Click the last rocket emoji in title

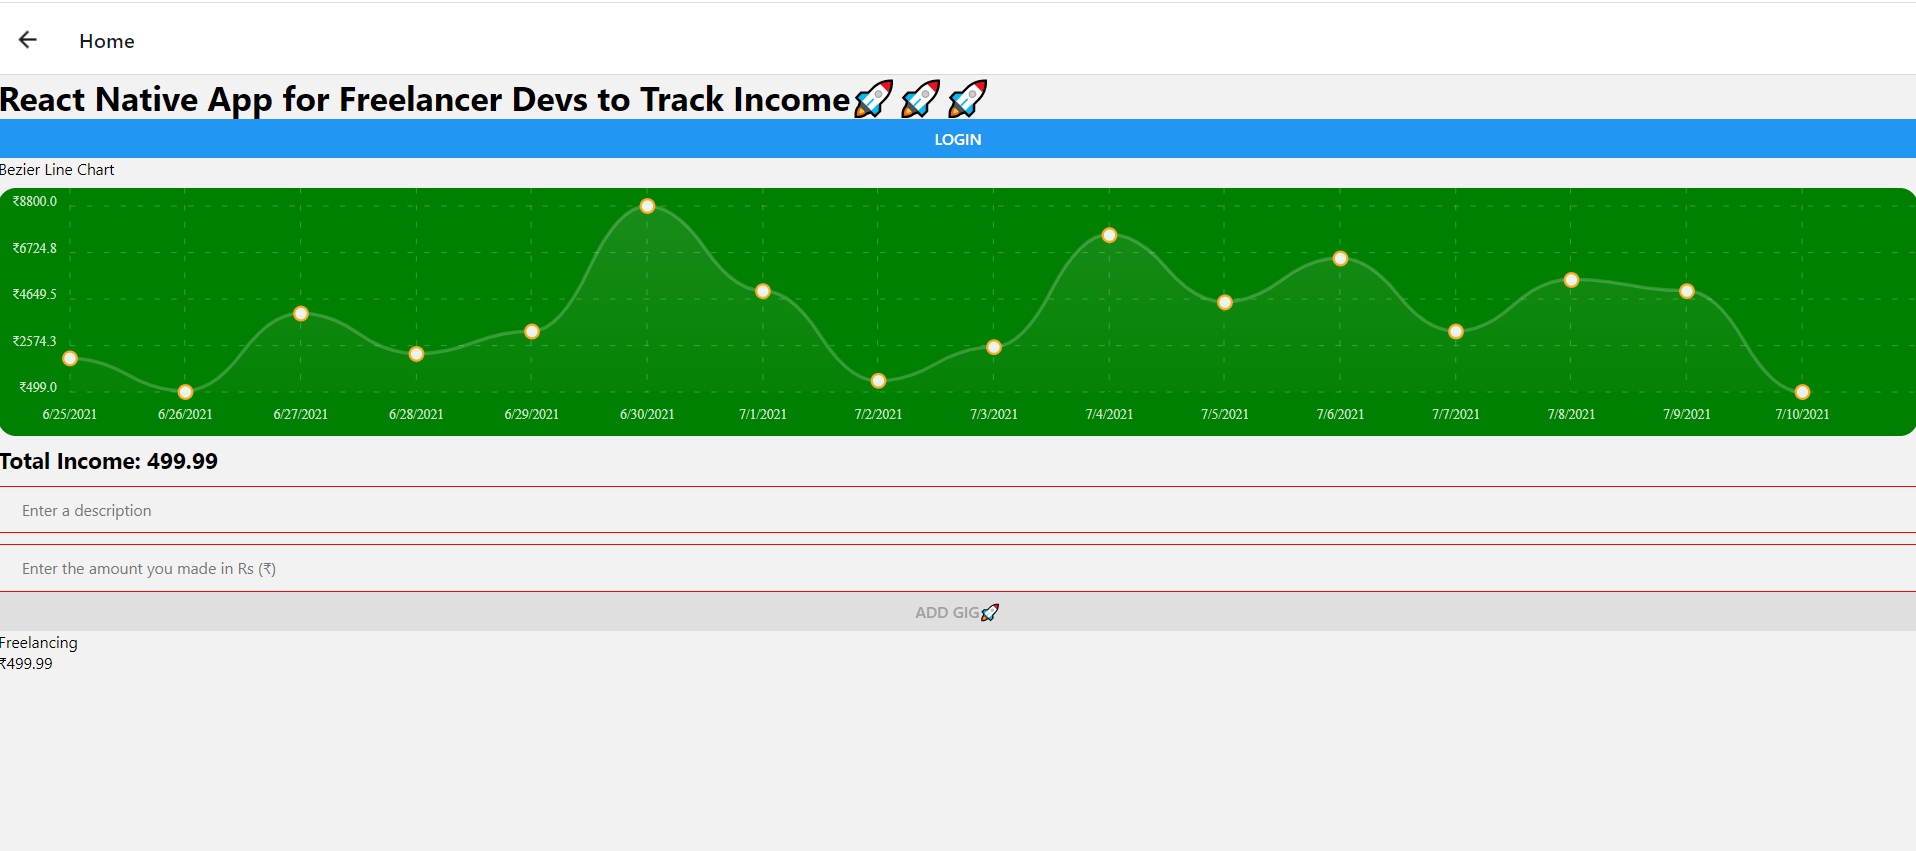click(967, 99)
